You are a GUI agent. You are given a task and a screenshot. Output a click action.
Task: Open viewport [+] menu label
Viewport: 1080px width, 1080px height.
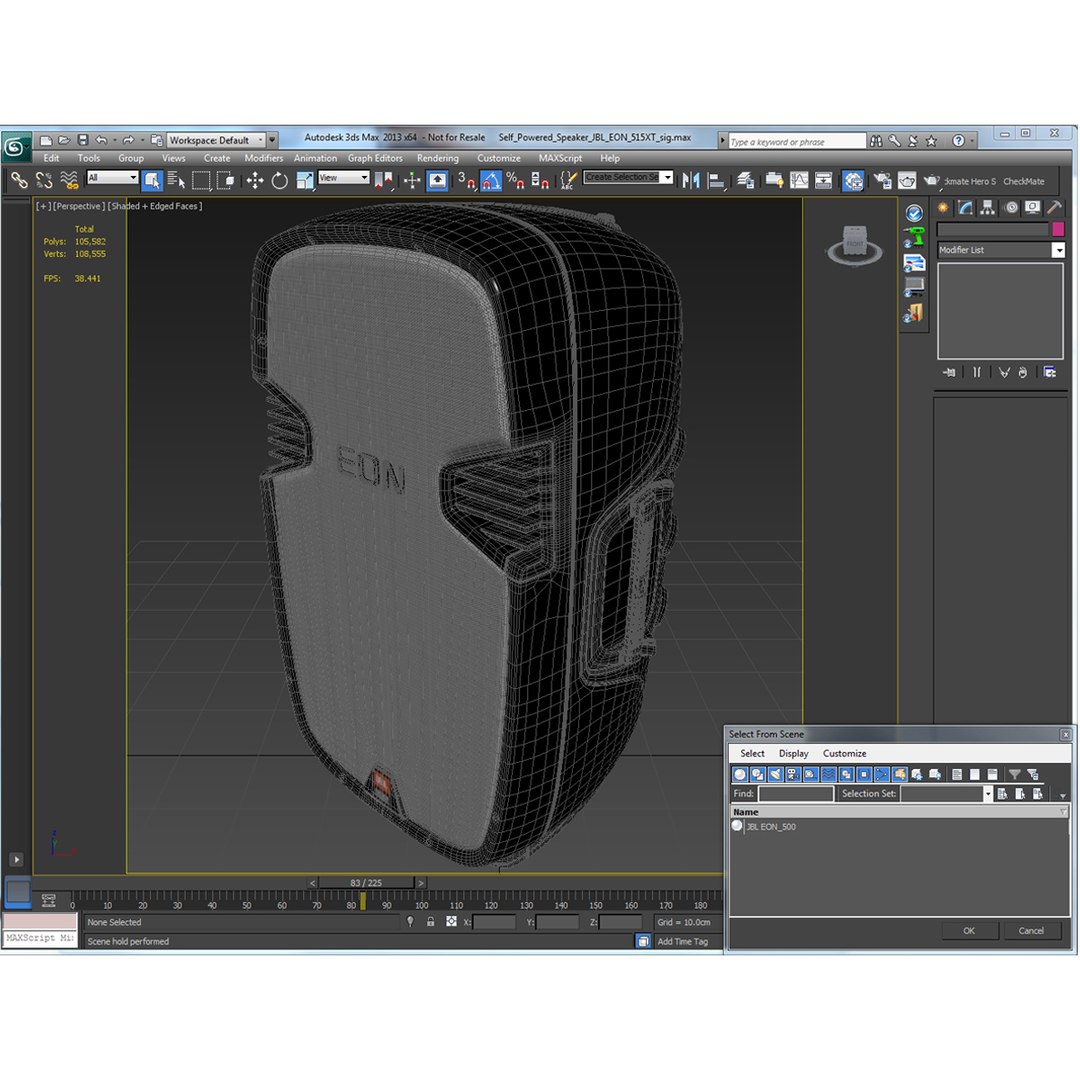click(x=43, y=206)
